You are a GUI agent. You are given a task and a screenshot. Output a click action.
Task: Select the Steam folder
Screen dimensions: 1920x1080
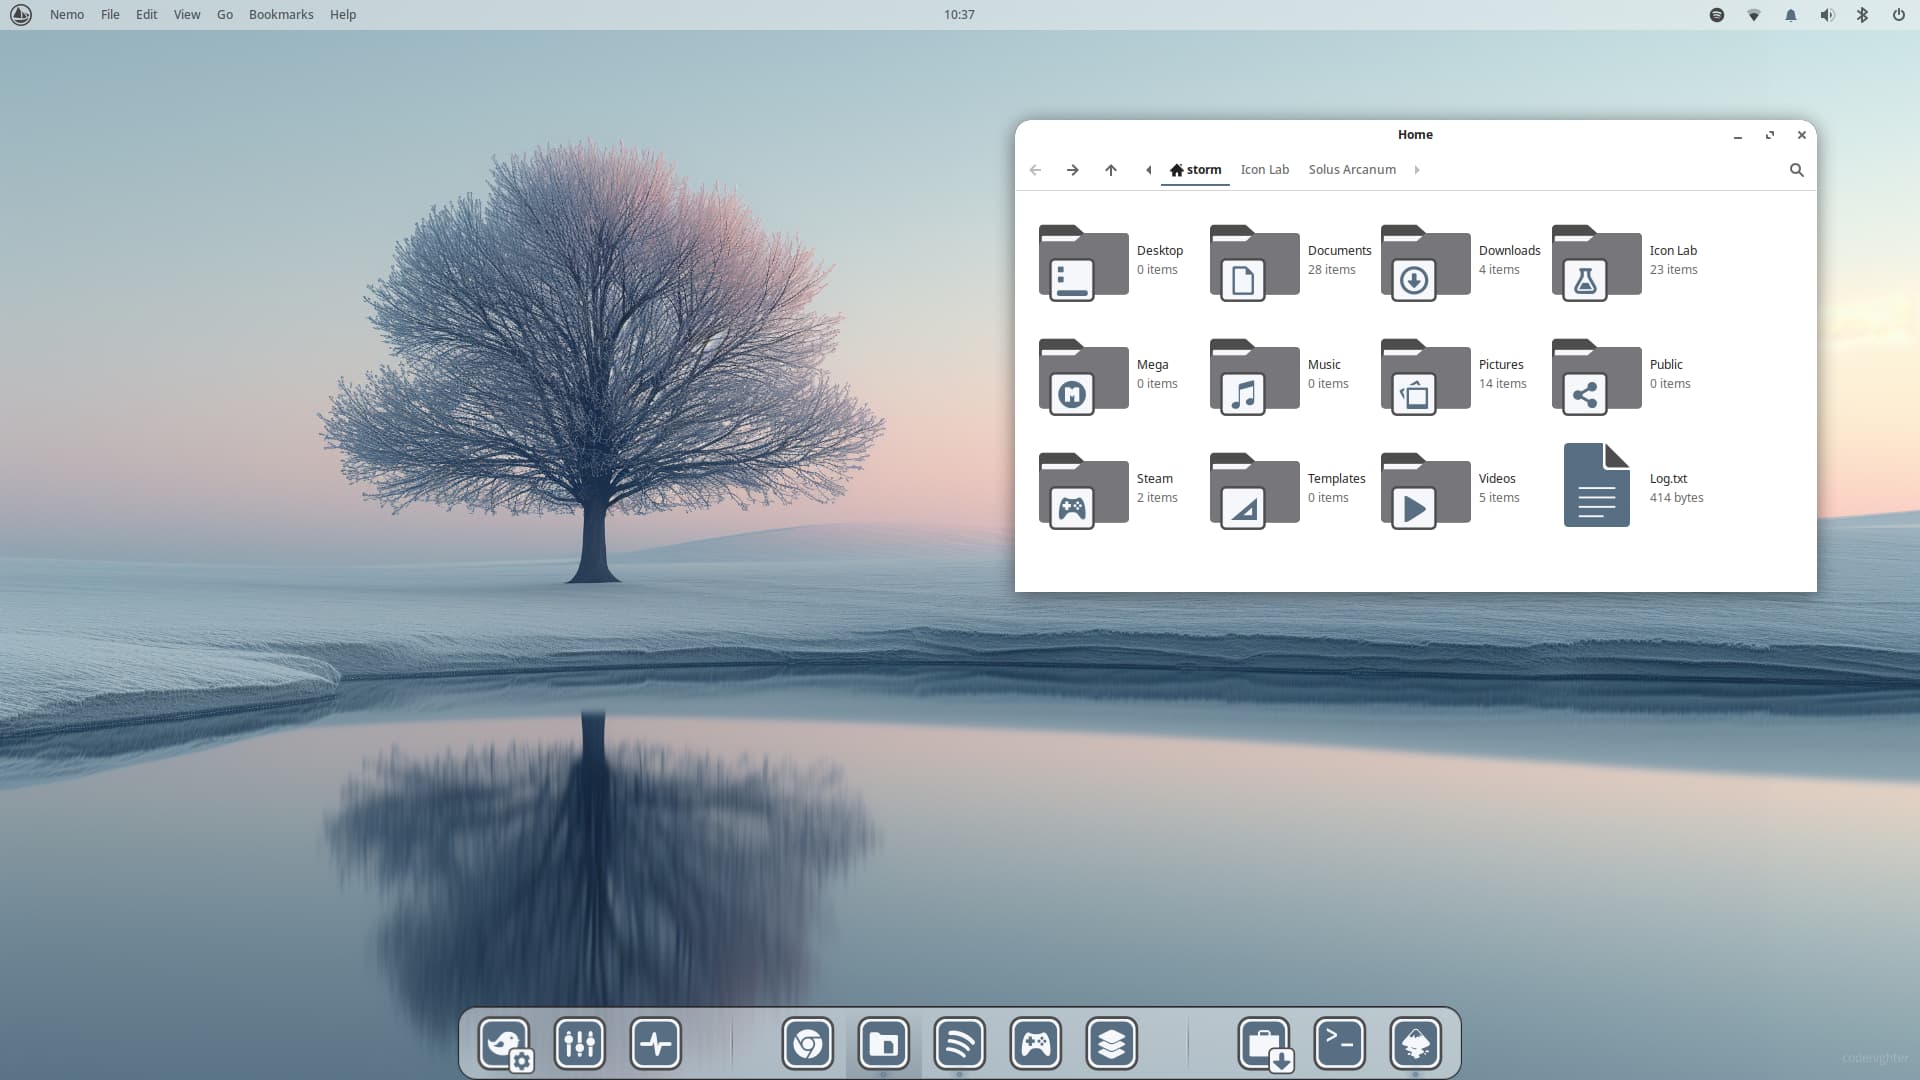[x=1083, y=490]
